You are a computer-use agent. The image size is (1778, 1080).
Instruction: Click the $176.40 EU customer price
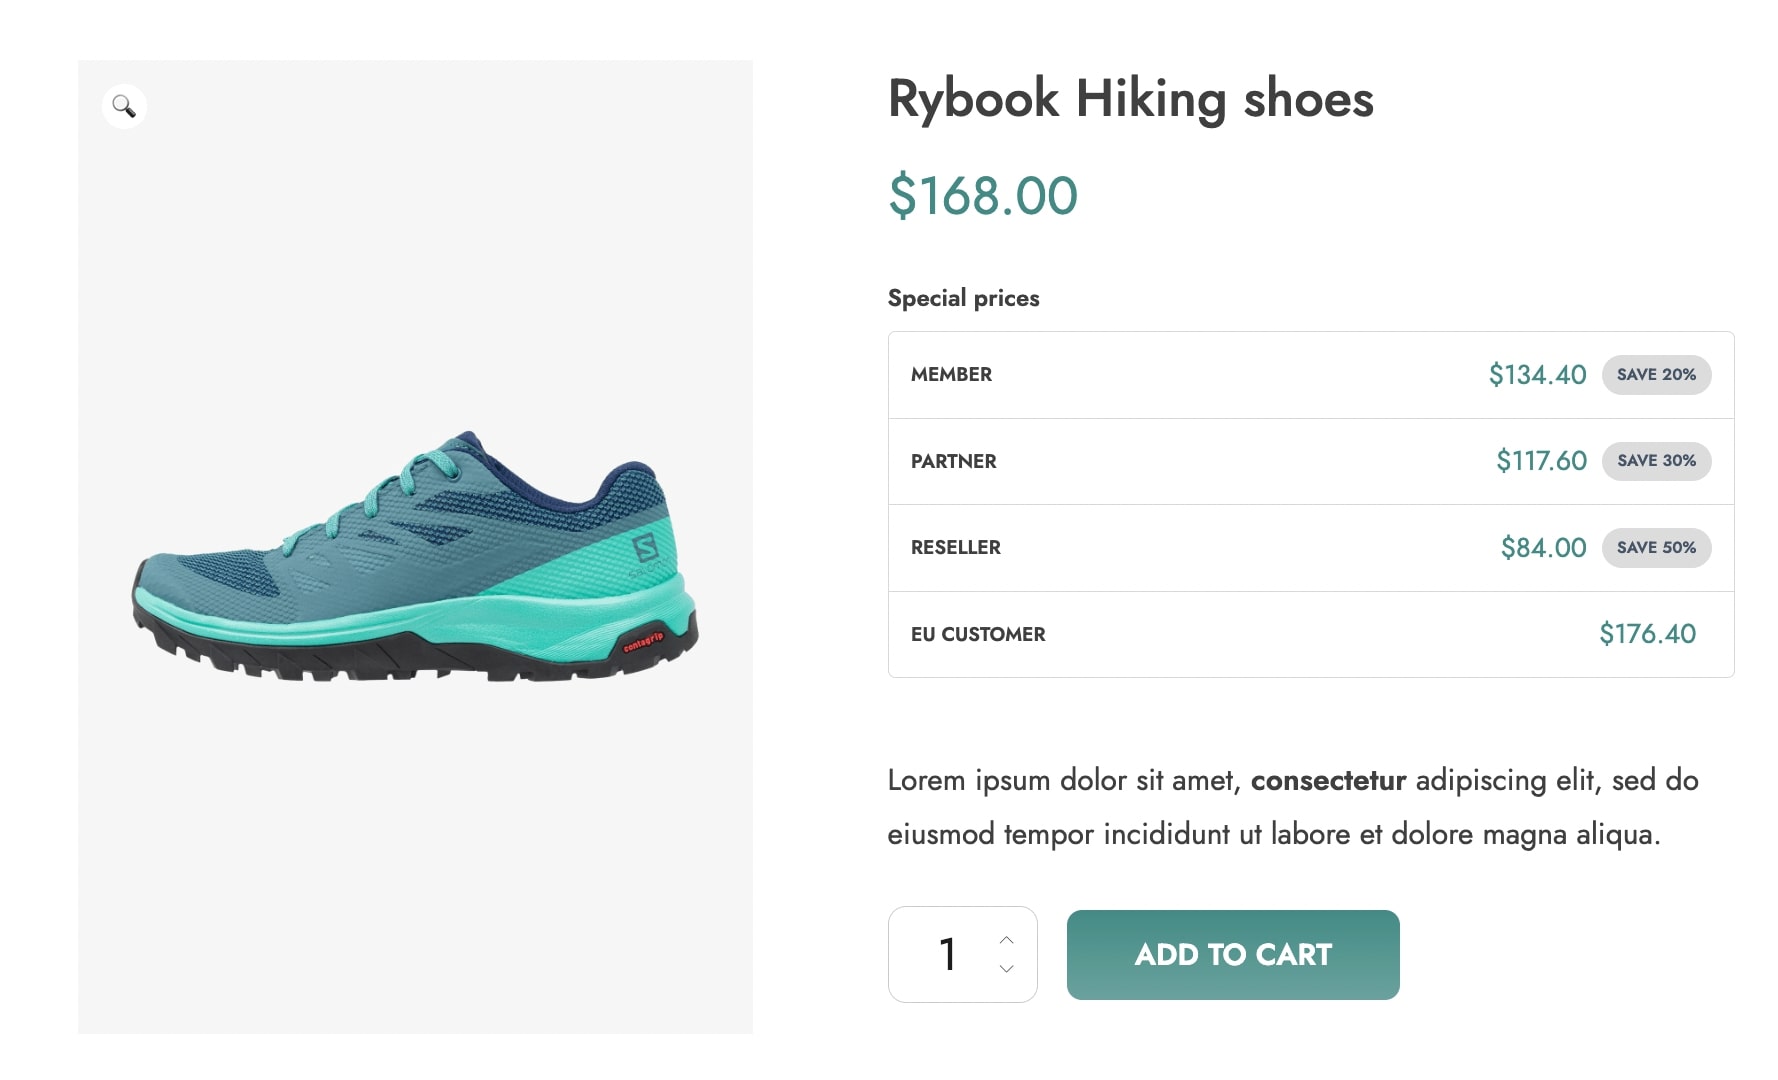coord(1647,634)
